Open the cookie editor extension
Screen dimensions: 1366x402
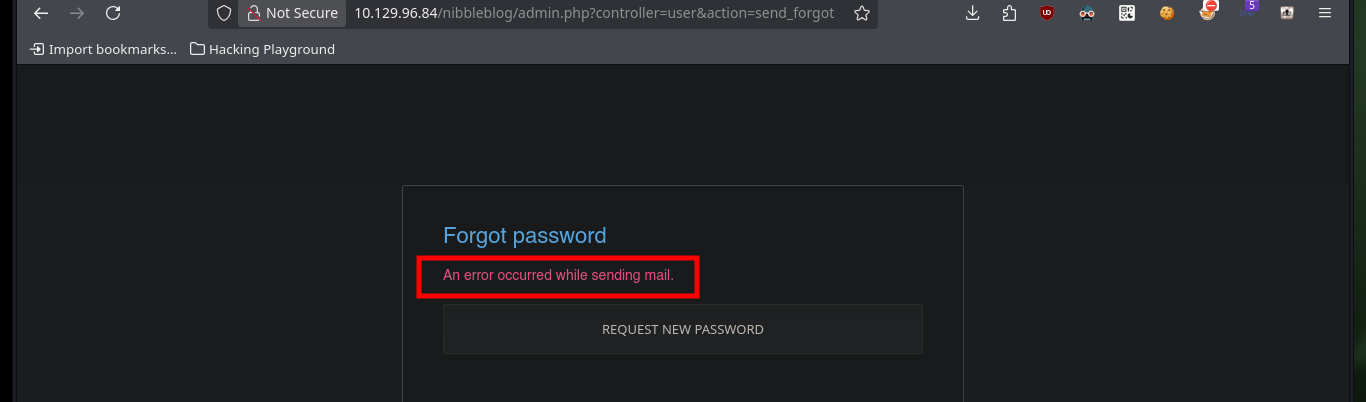tap(1167, 13)
